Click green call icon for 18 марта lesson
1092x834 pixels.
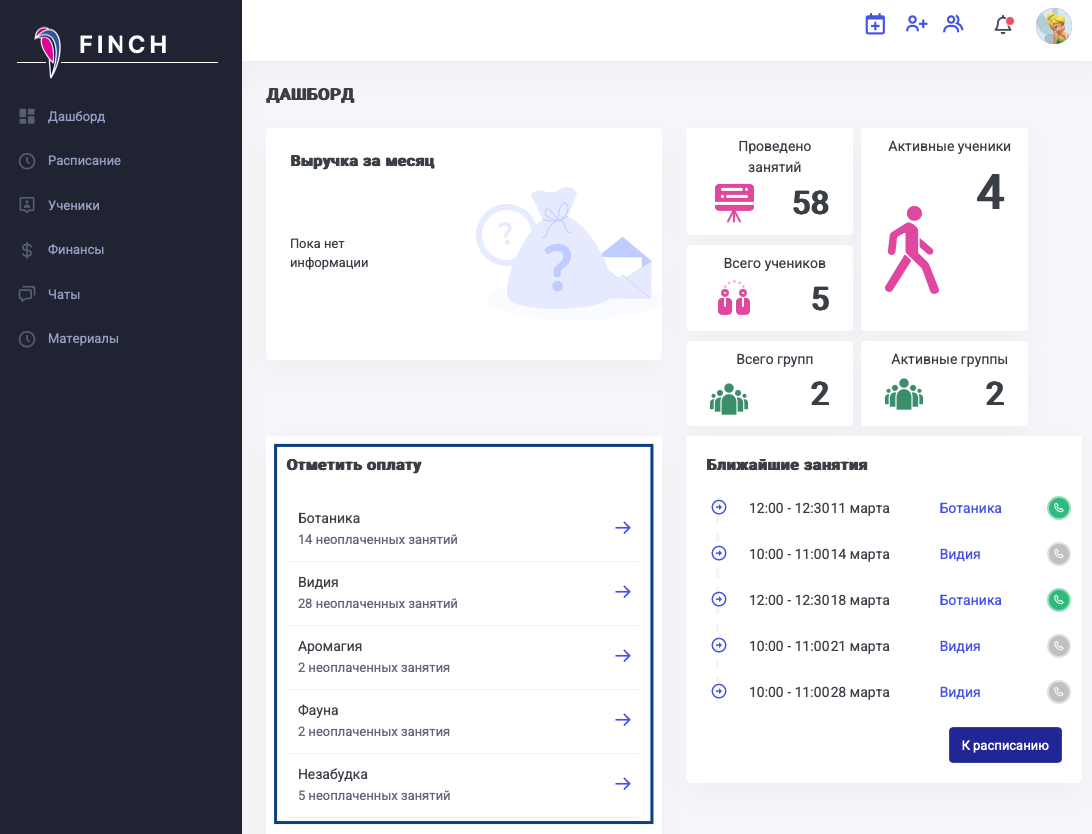pos(1058,600)
